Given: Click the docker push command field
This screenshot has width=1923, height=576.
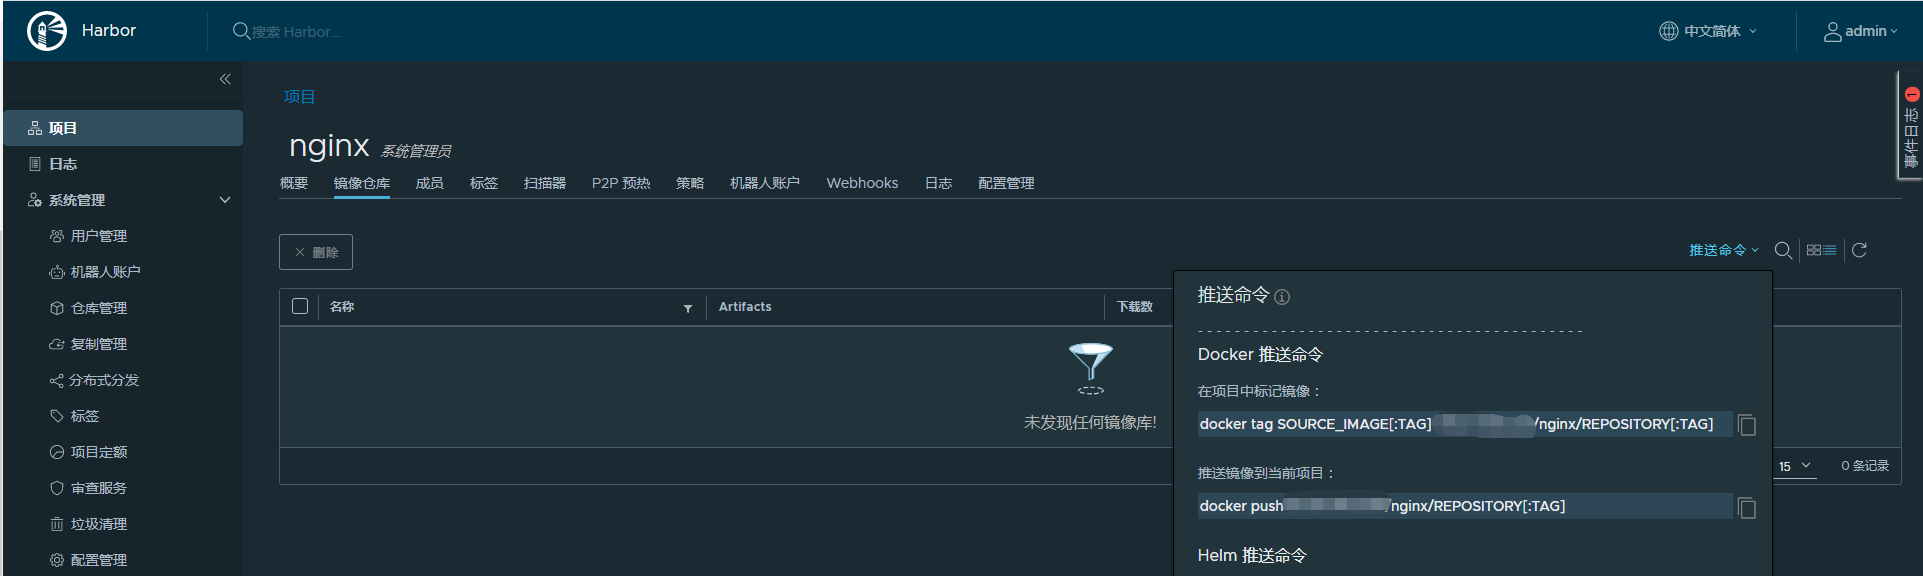Looking at the screenshot, I should 1464,506.
